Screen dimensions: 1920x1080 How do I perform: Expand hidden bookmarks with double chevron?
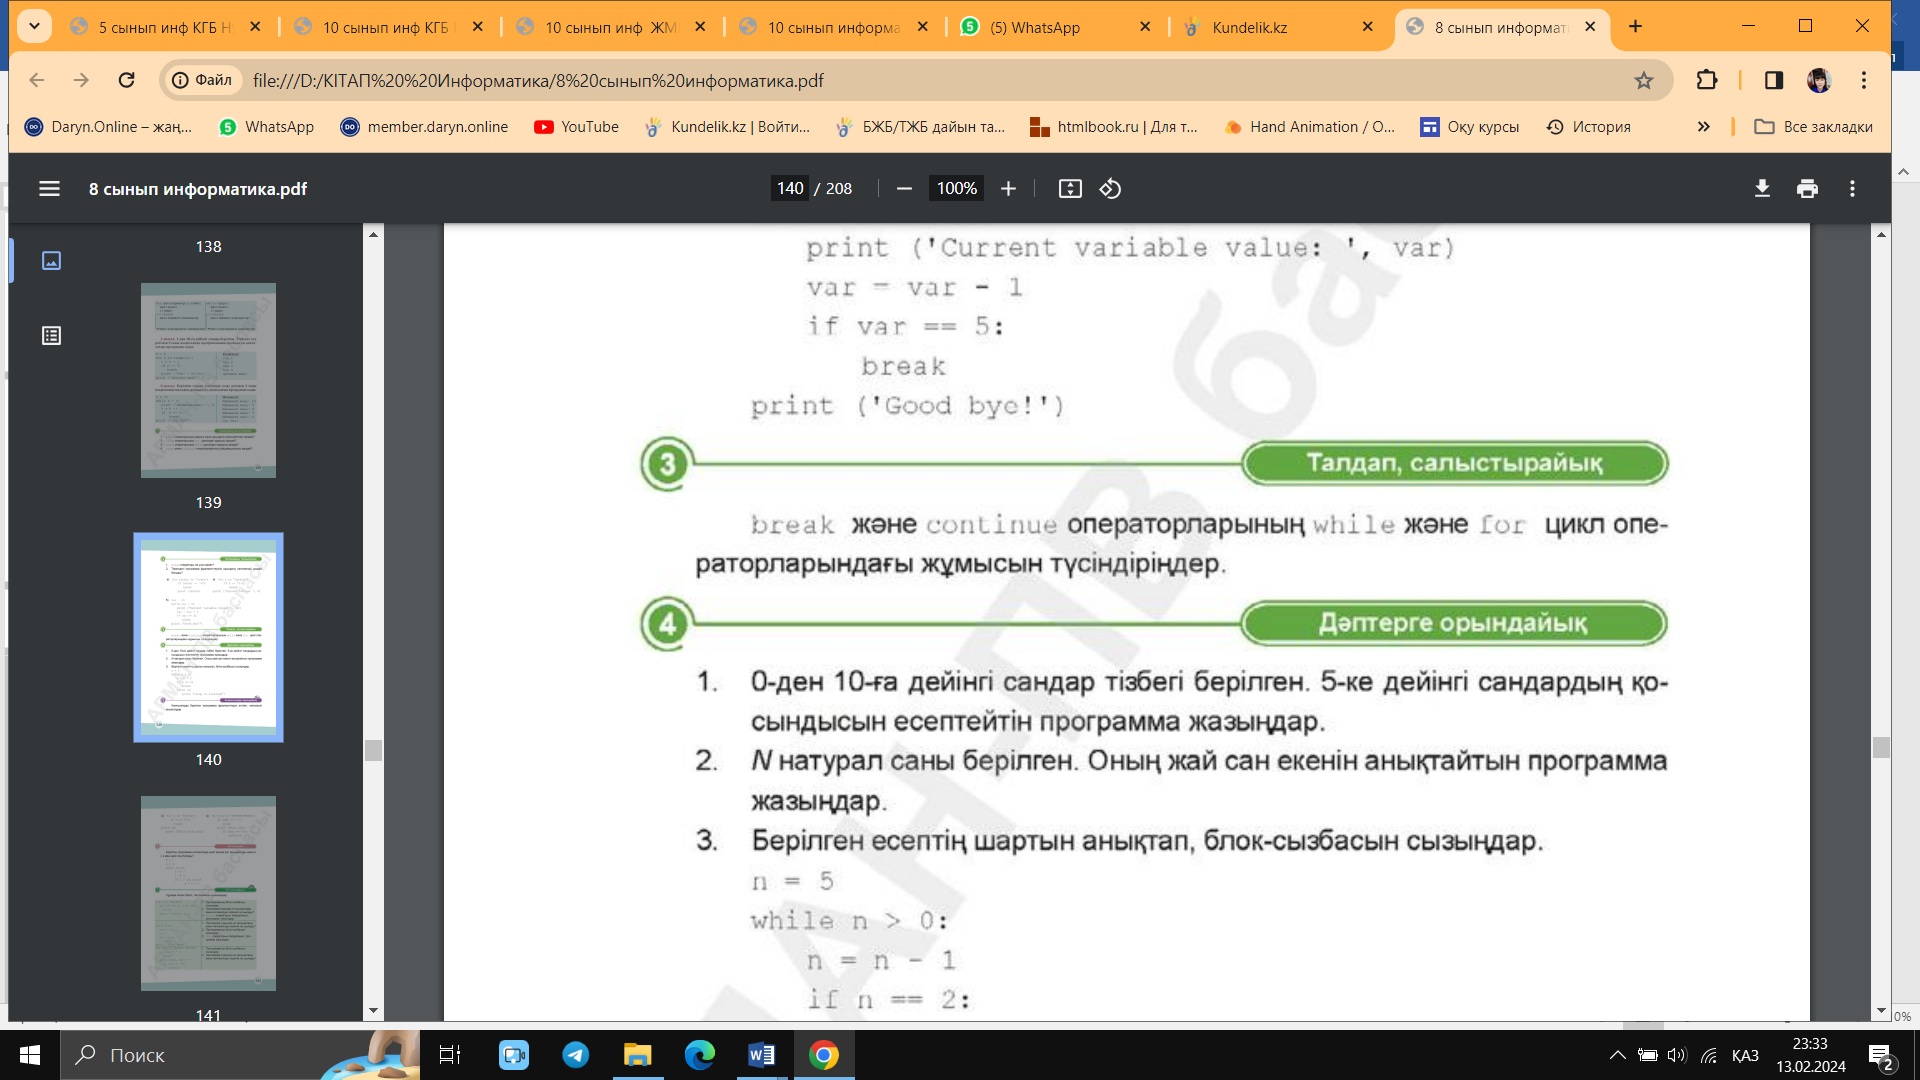(x=1704, y=127)
